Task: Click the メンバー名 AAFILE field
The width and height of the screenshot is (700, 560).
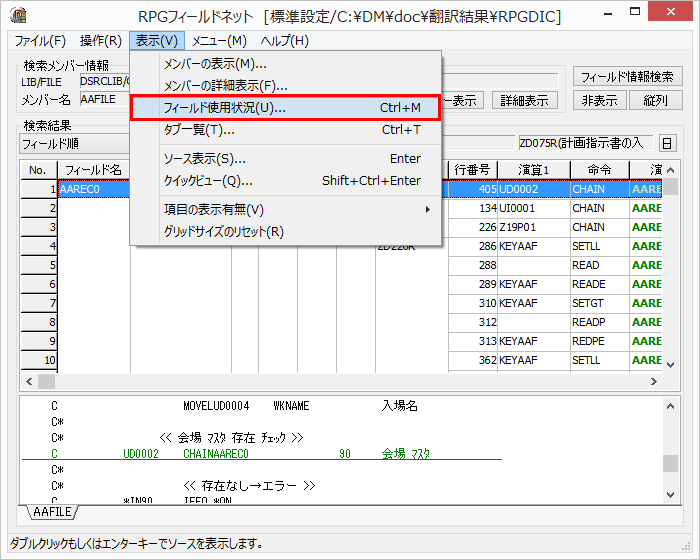Action: (105, 99)
